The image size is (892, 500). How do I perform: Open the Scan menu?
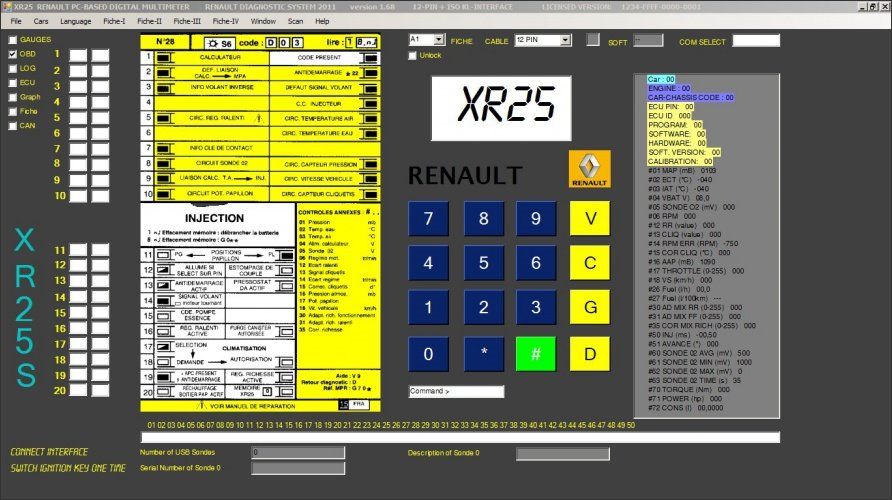pyautogui.click(x=295, y=21)
